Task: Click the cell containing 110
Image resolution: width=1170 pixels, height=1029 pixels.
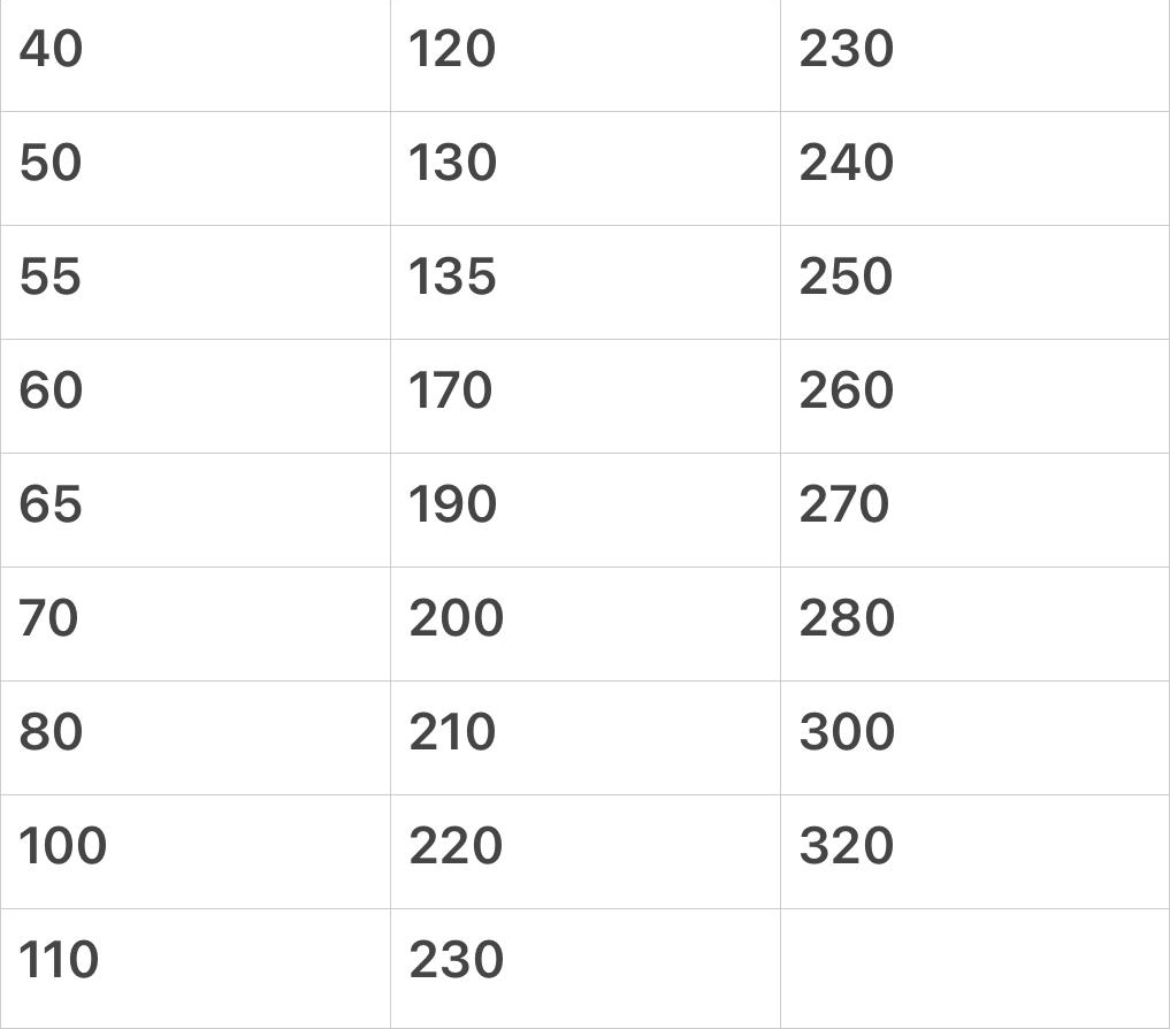Action: [60, 962]
